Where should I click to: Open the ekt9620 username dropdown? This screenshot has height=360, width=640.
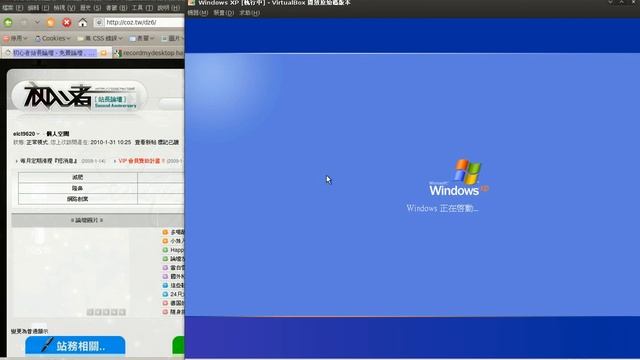[26, 134]
